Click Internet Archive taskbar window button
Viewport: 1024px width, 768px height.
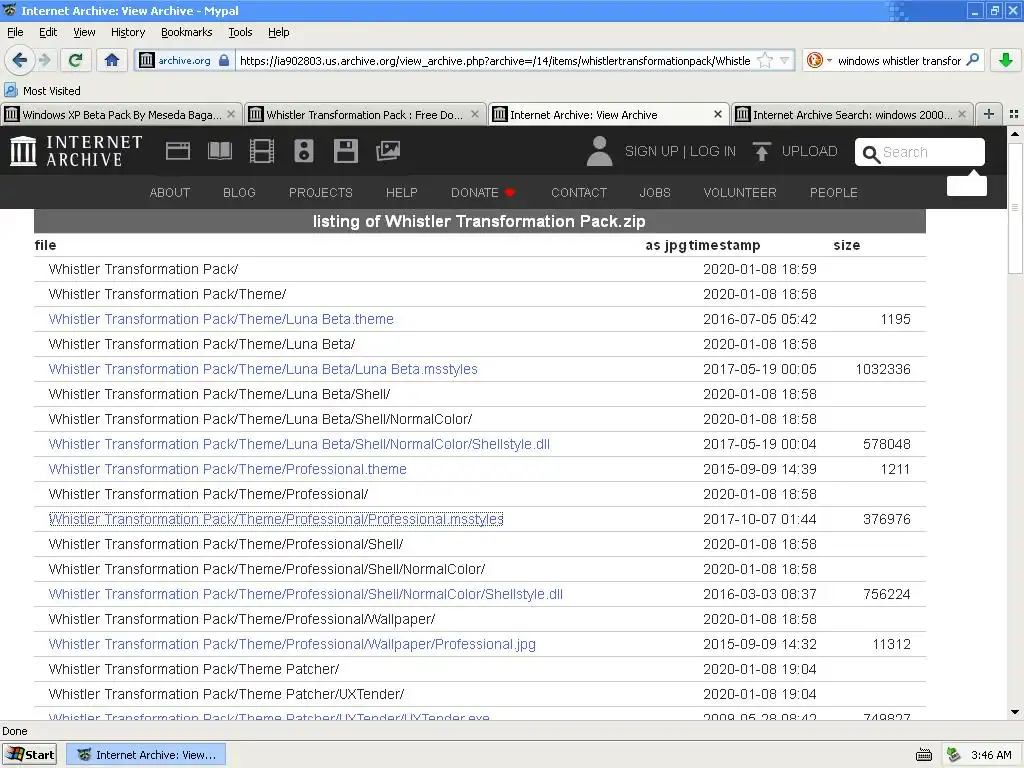[147, 754]
